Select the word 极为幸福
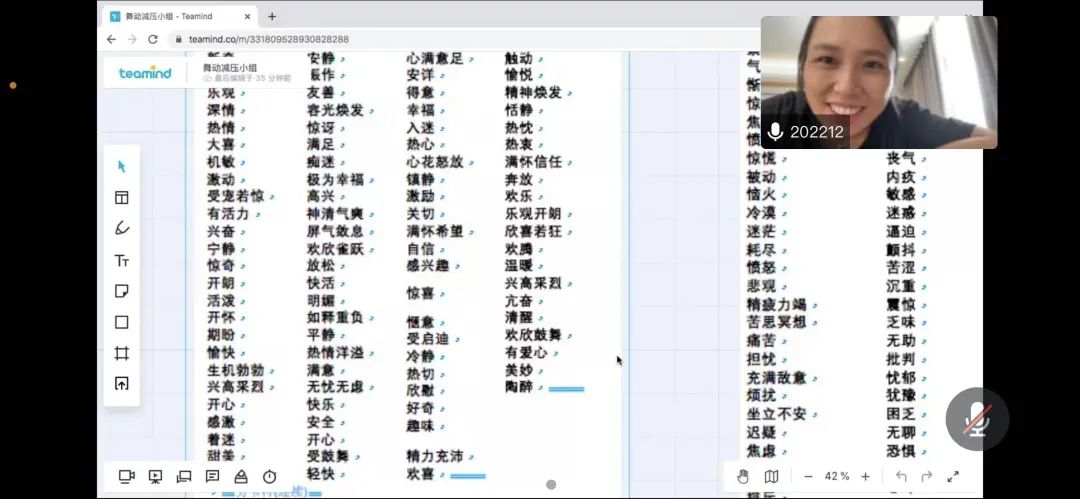 point(335,179)
